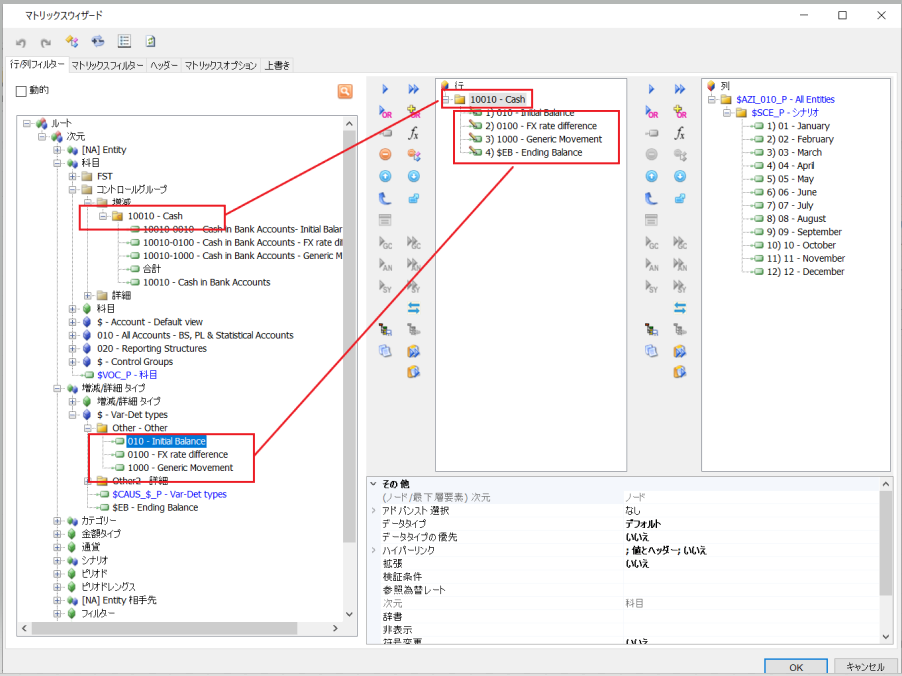Expand the ハイパーリンク property row

coord(373,550)
